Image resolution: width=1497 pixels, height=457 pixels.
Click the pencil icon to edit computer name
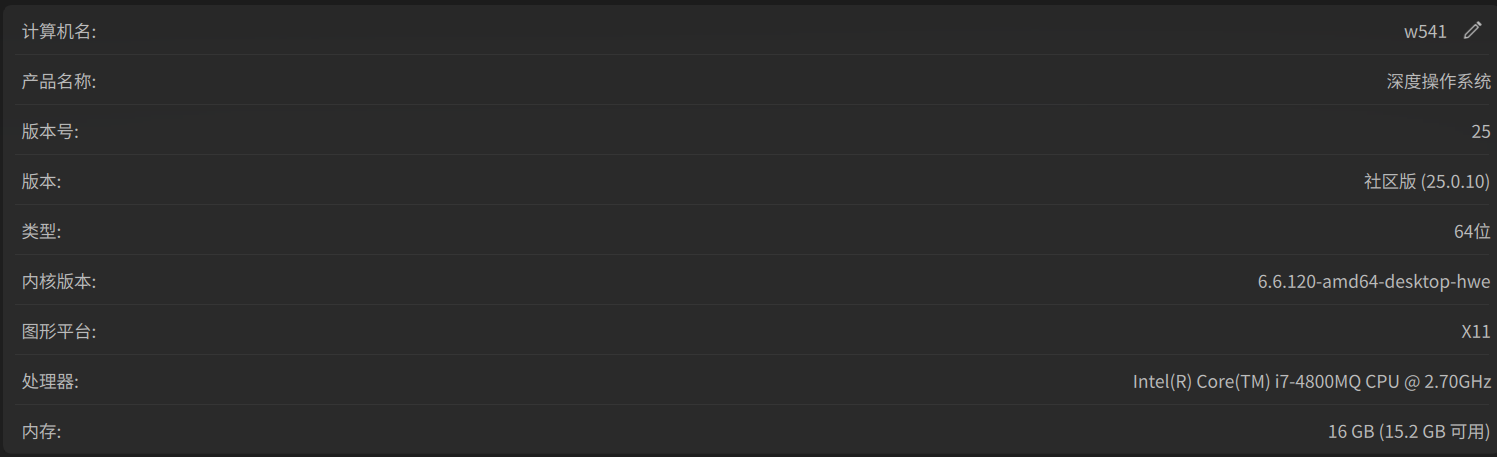[1472, 31]
